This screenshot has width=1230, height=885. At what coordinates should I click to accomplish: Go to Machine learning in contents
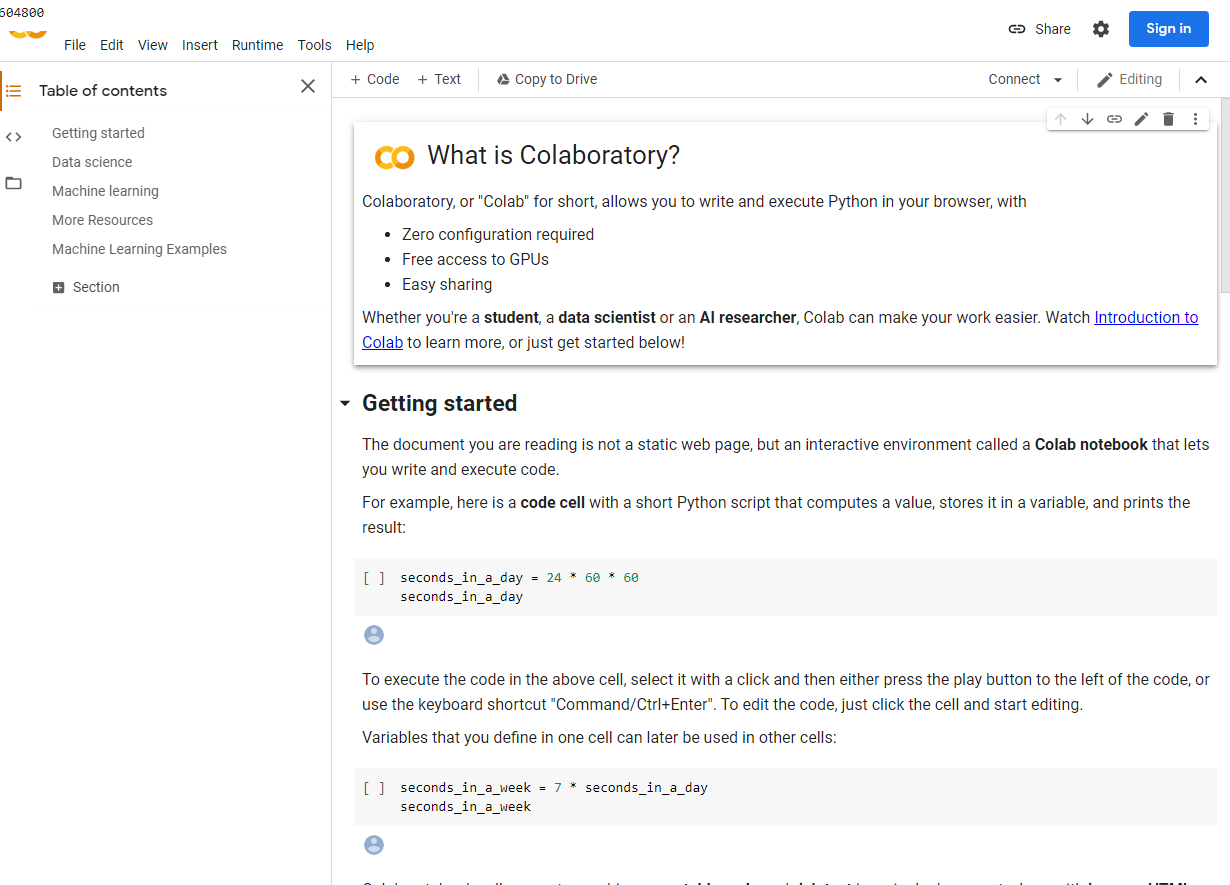click(x=105, y=191)
